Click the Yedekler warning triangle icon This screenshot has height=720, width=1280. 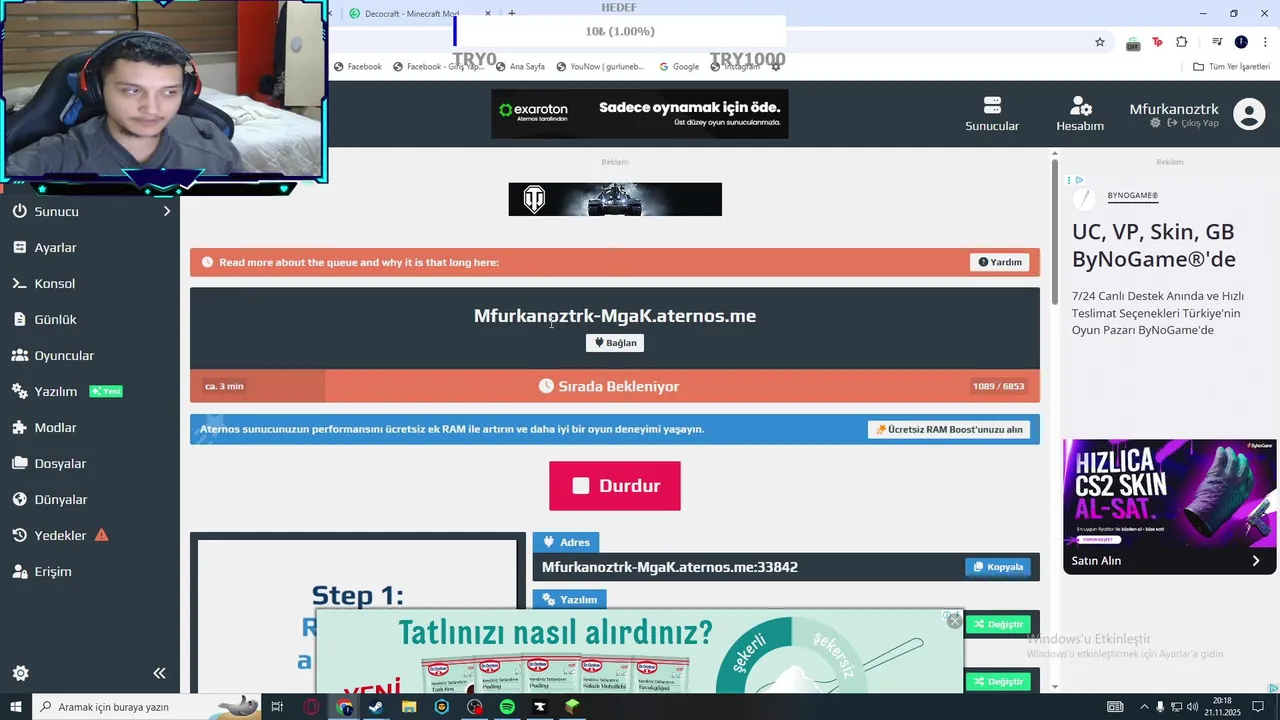(x=101, y=535)
